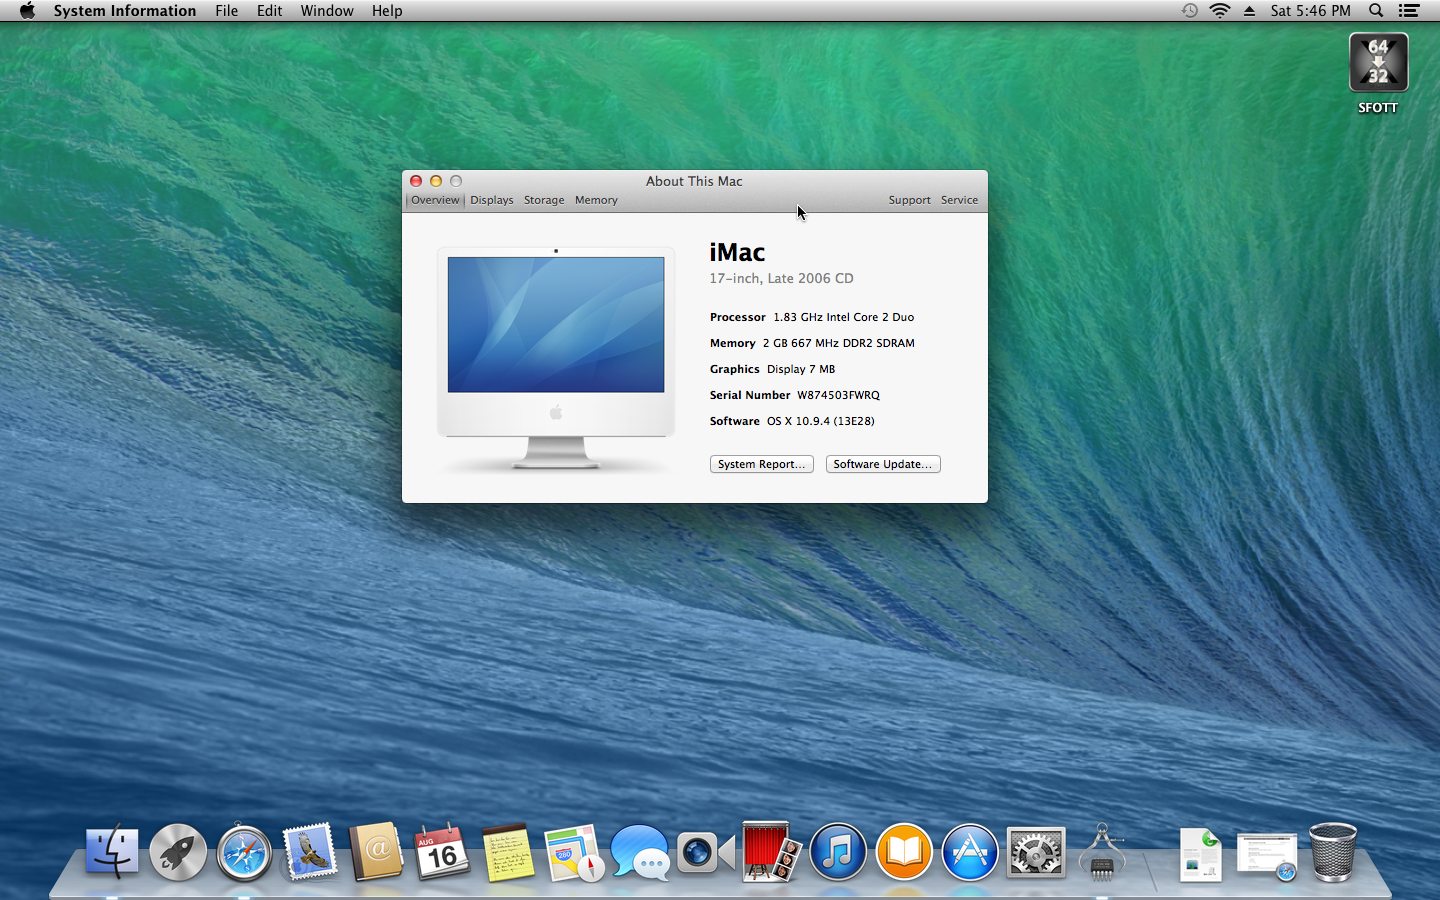Click the iMac heading
This screenshot has height=900, width=1440.
(737, 252)
